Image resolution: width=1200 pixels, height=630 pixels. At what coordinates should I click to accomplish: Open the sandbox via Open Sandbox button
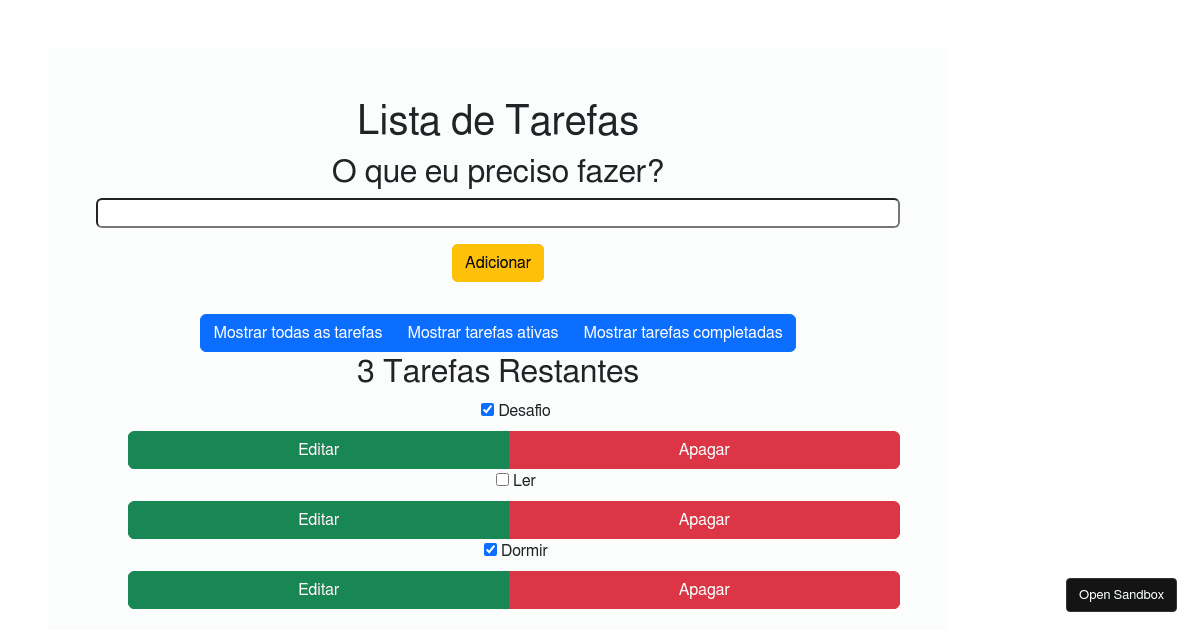(x=1121, y=594)
